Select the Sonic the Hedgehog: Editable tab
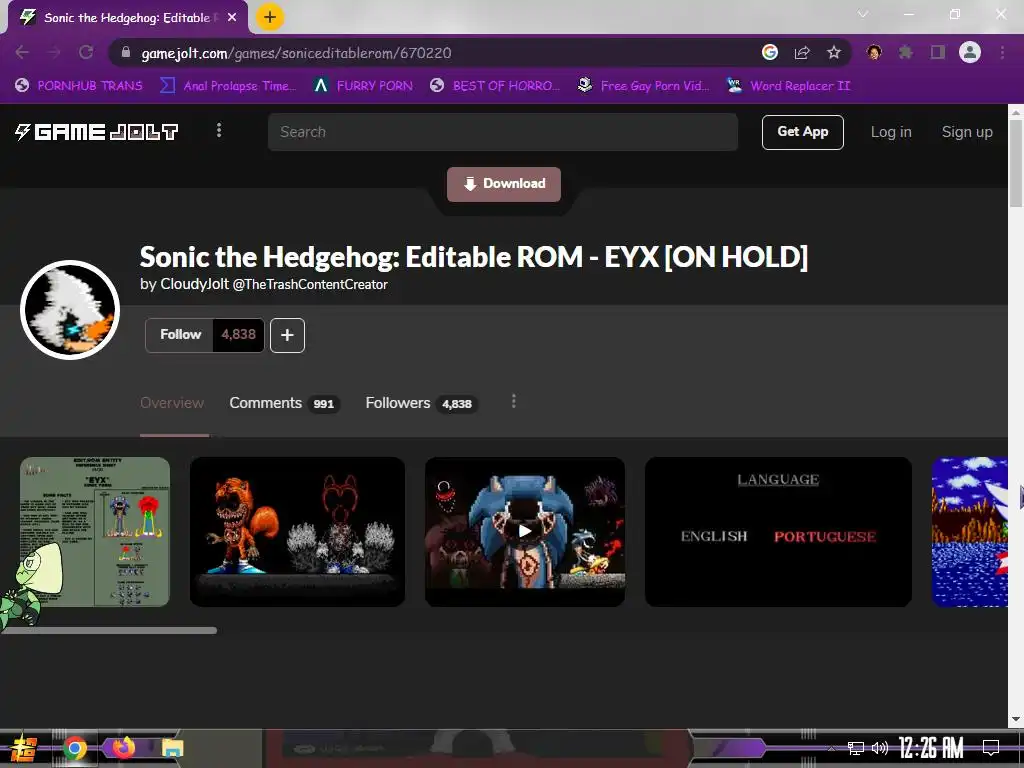 tap(128, 18)
